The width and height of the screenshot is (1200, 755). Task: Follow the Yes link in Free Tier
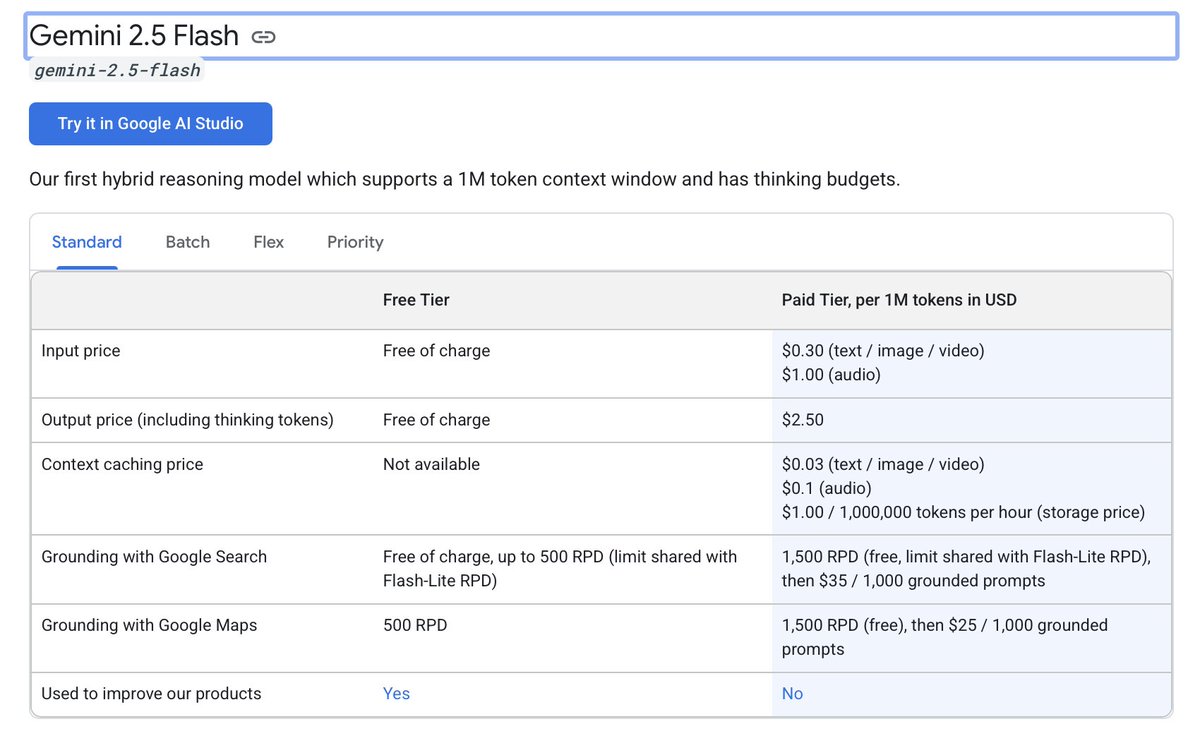pyautogui.click(x=396, y=693)
